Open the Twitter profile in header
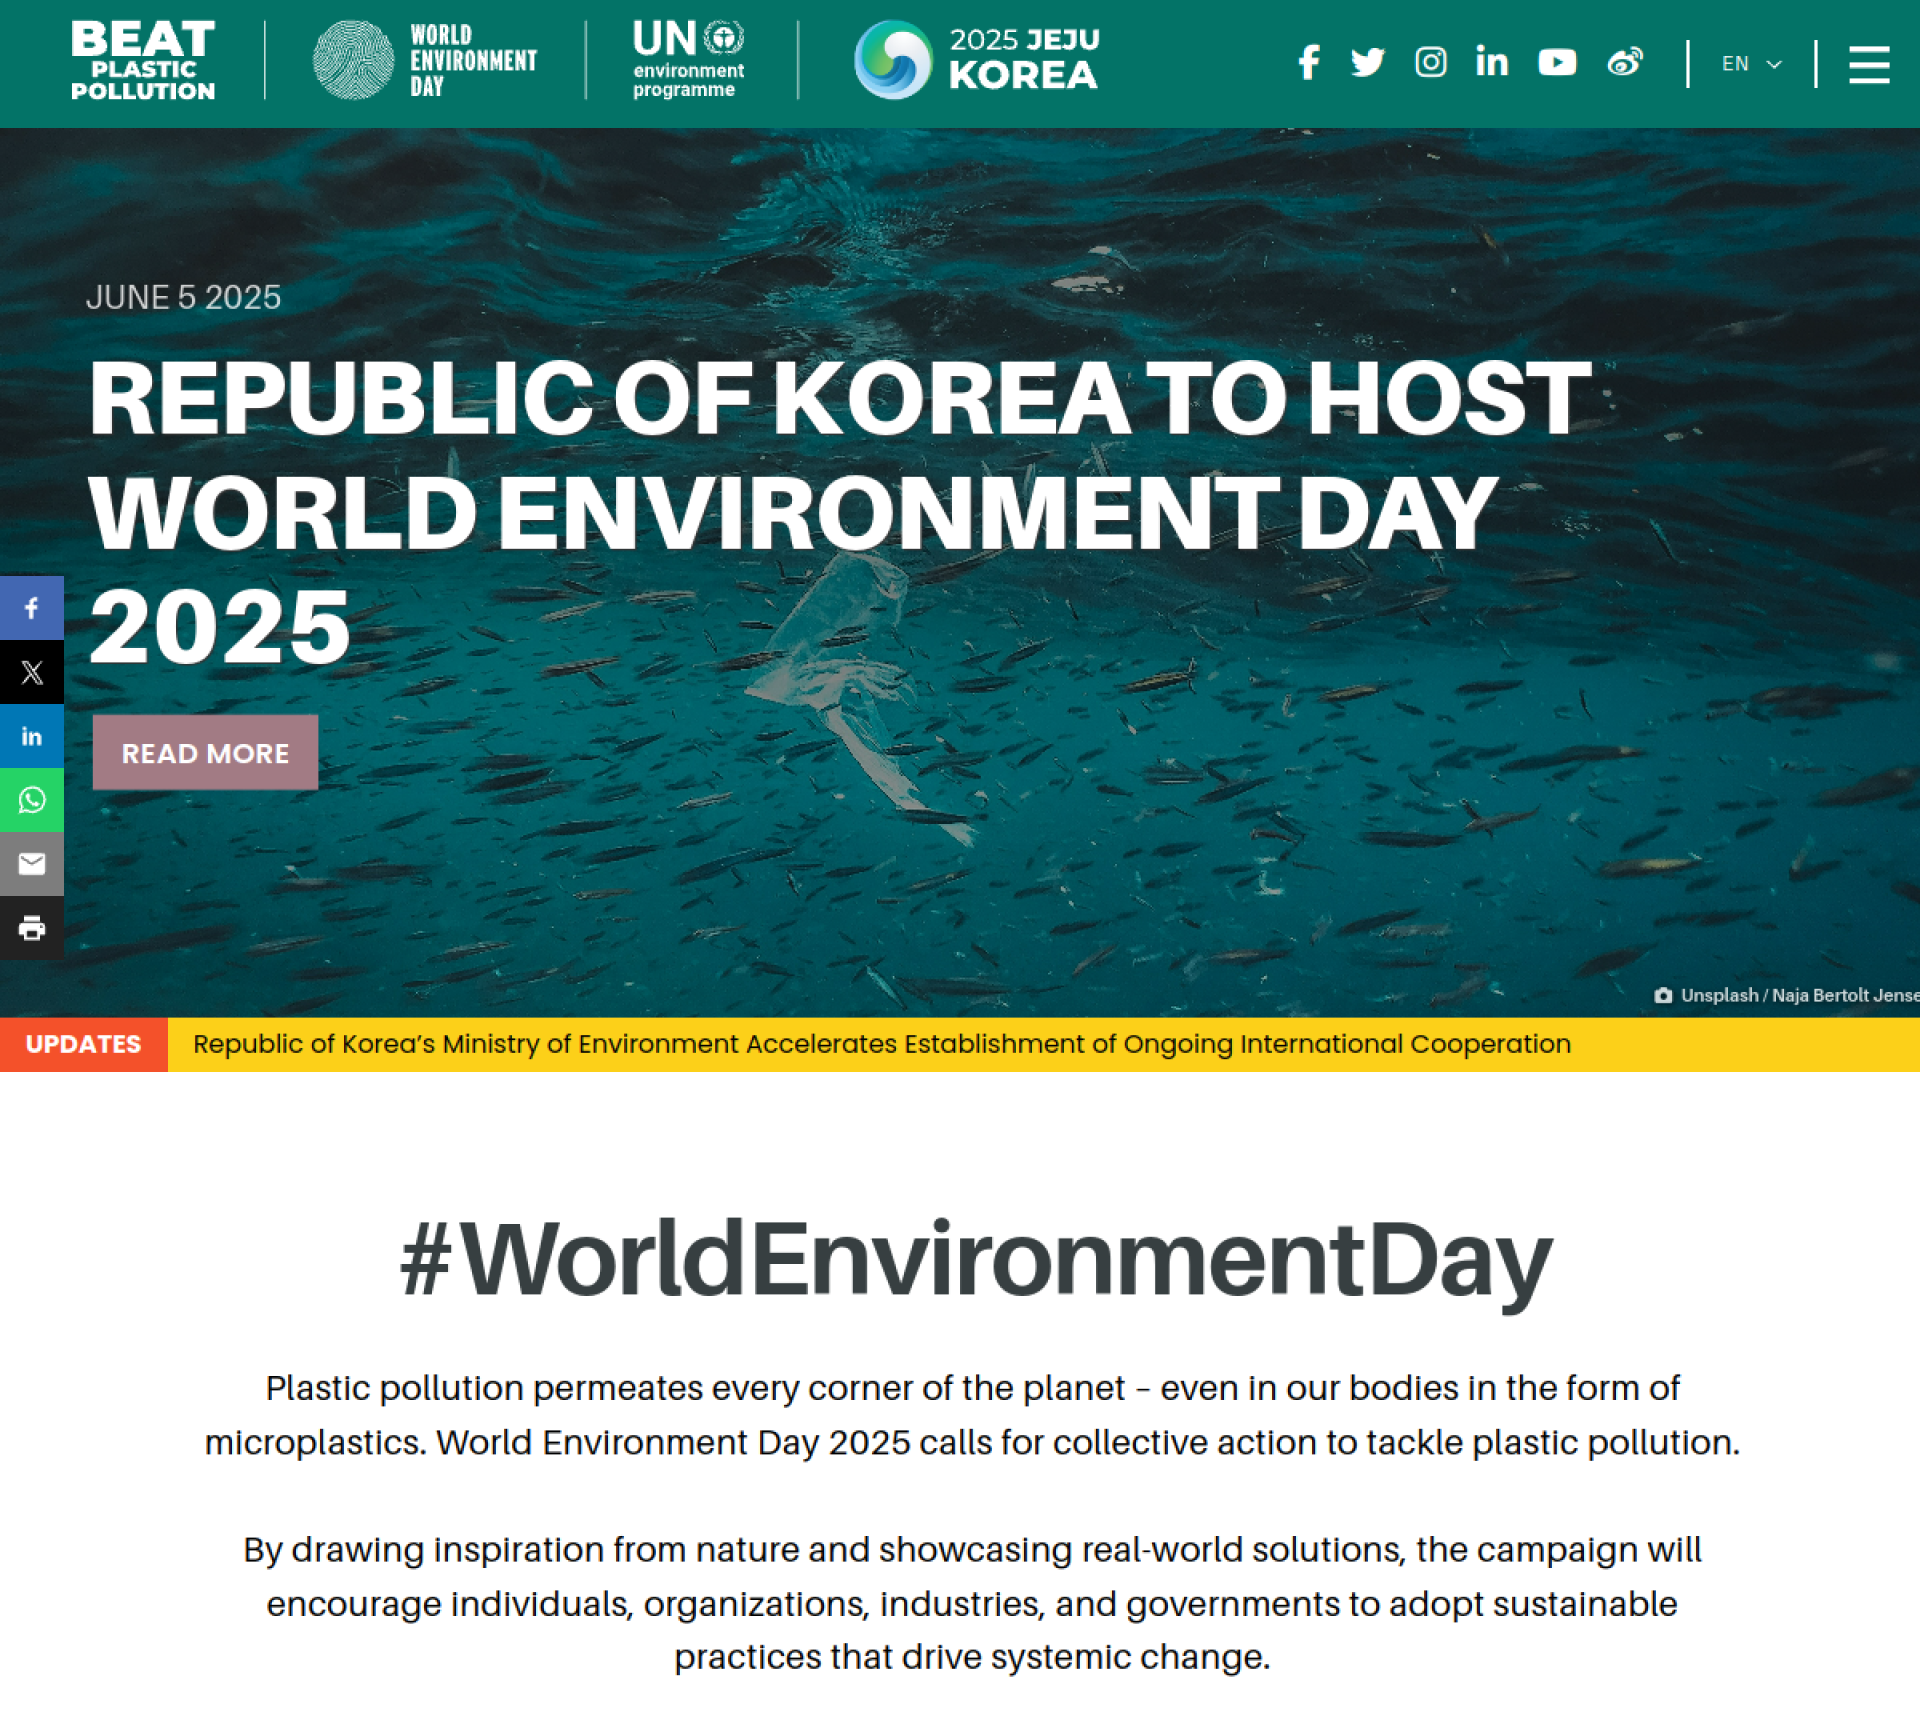The height and width of the screenshot is (1728, 1920). coord(1367,62)
